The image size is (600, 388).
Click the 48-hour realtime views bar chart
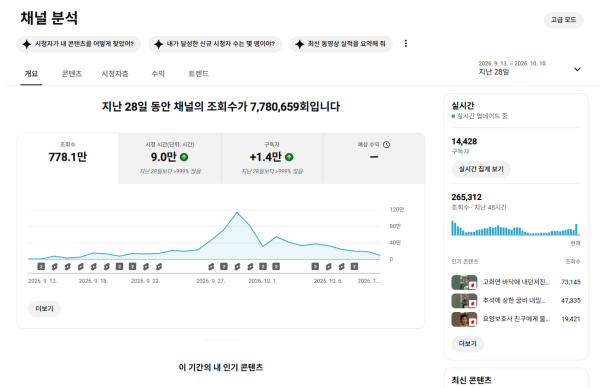[516, 228]
